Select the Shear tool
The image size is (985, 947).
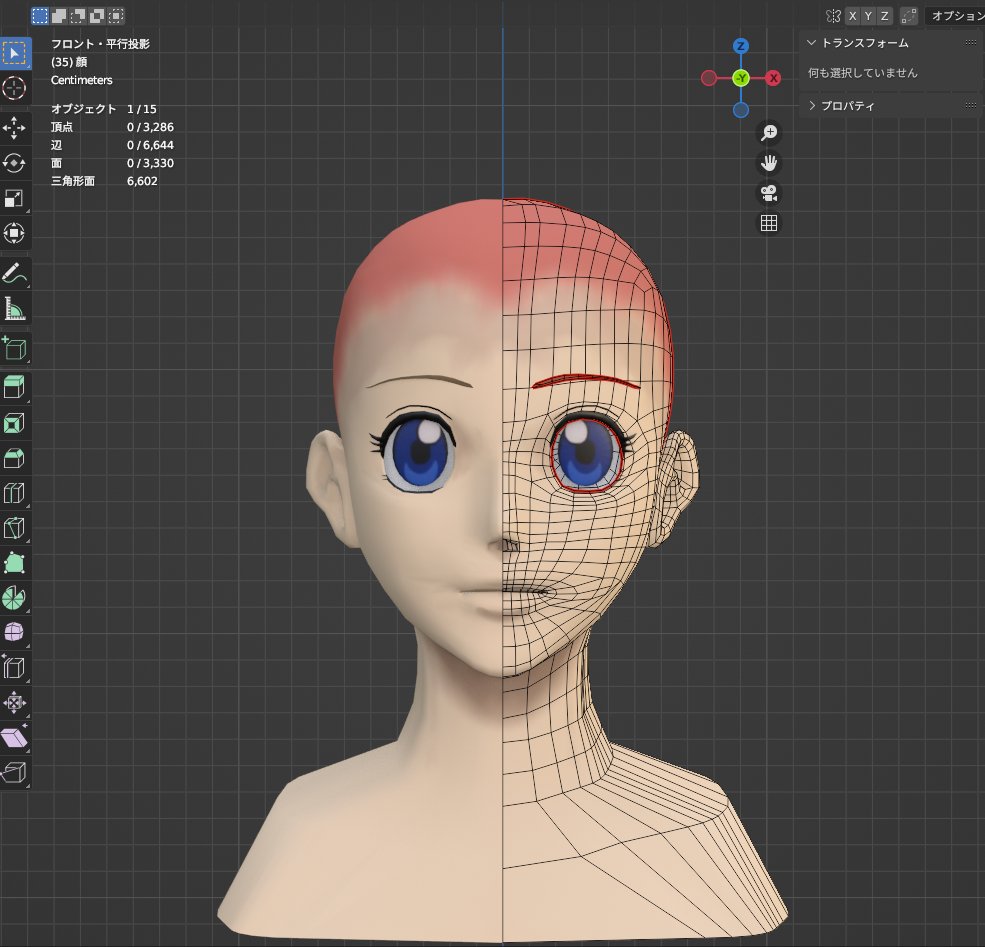pos(14,737)
